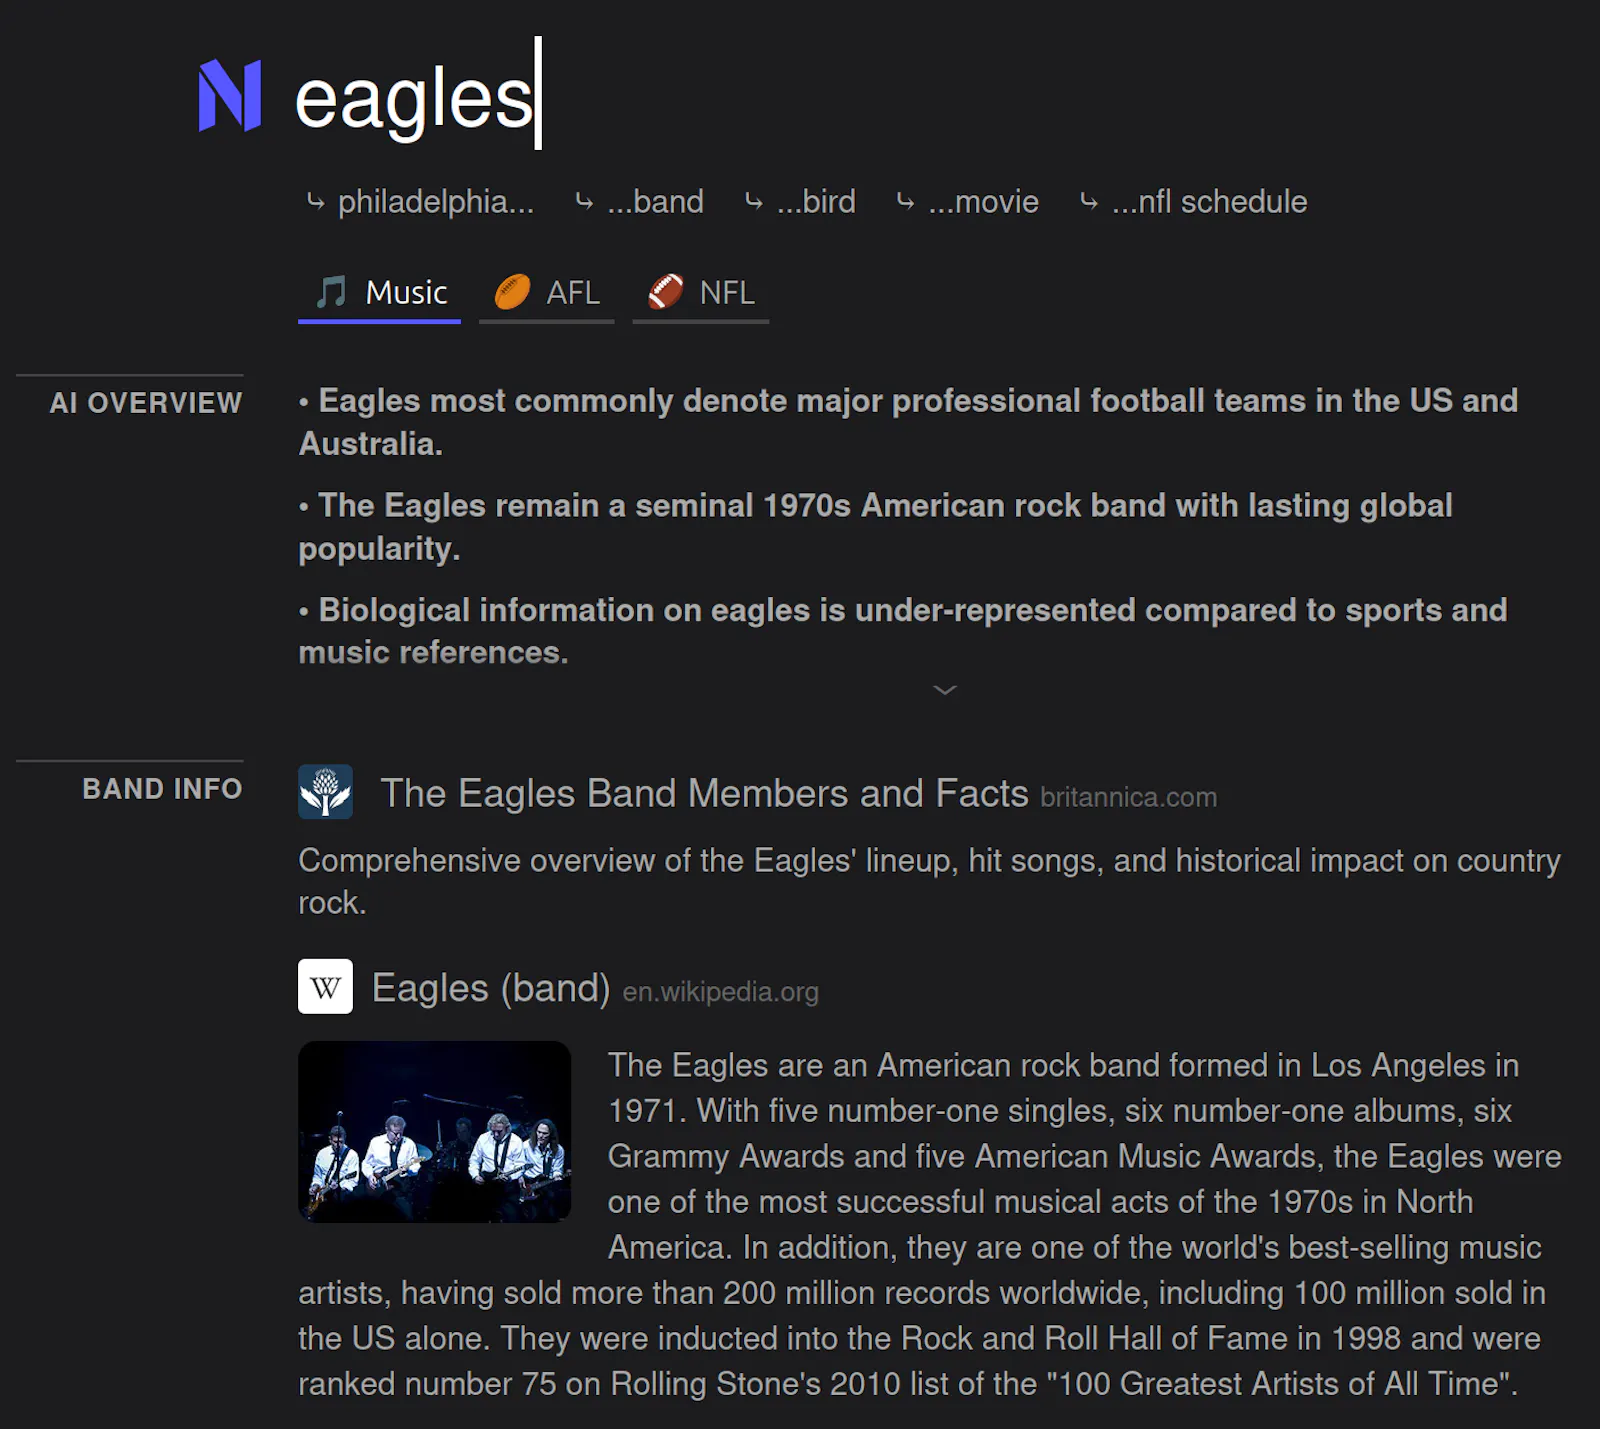
Task: Open the Britannica thistle favicon
Action: (325, 792)
